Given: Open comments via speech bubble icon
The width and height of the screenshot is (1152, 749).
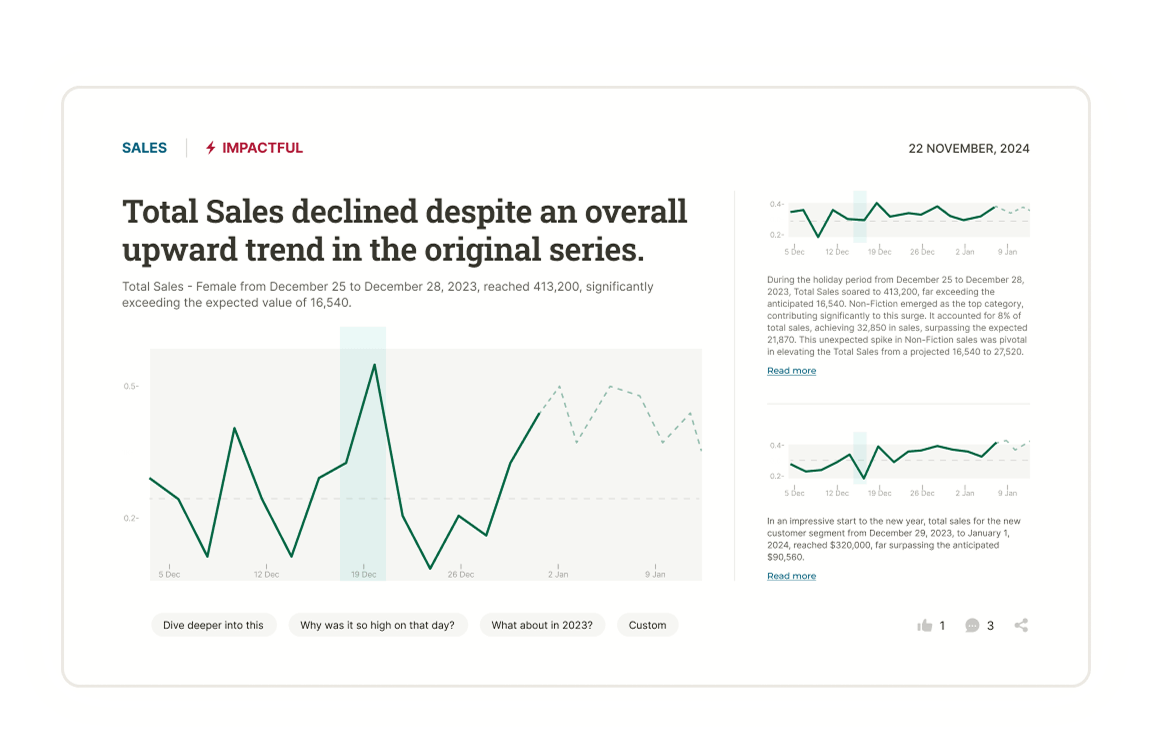Looking at the screenshot, I should pos(972,626).
